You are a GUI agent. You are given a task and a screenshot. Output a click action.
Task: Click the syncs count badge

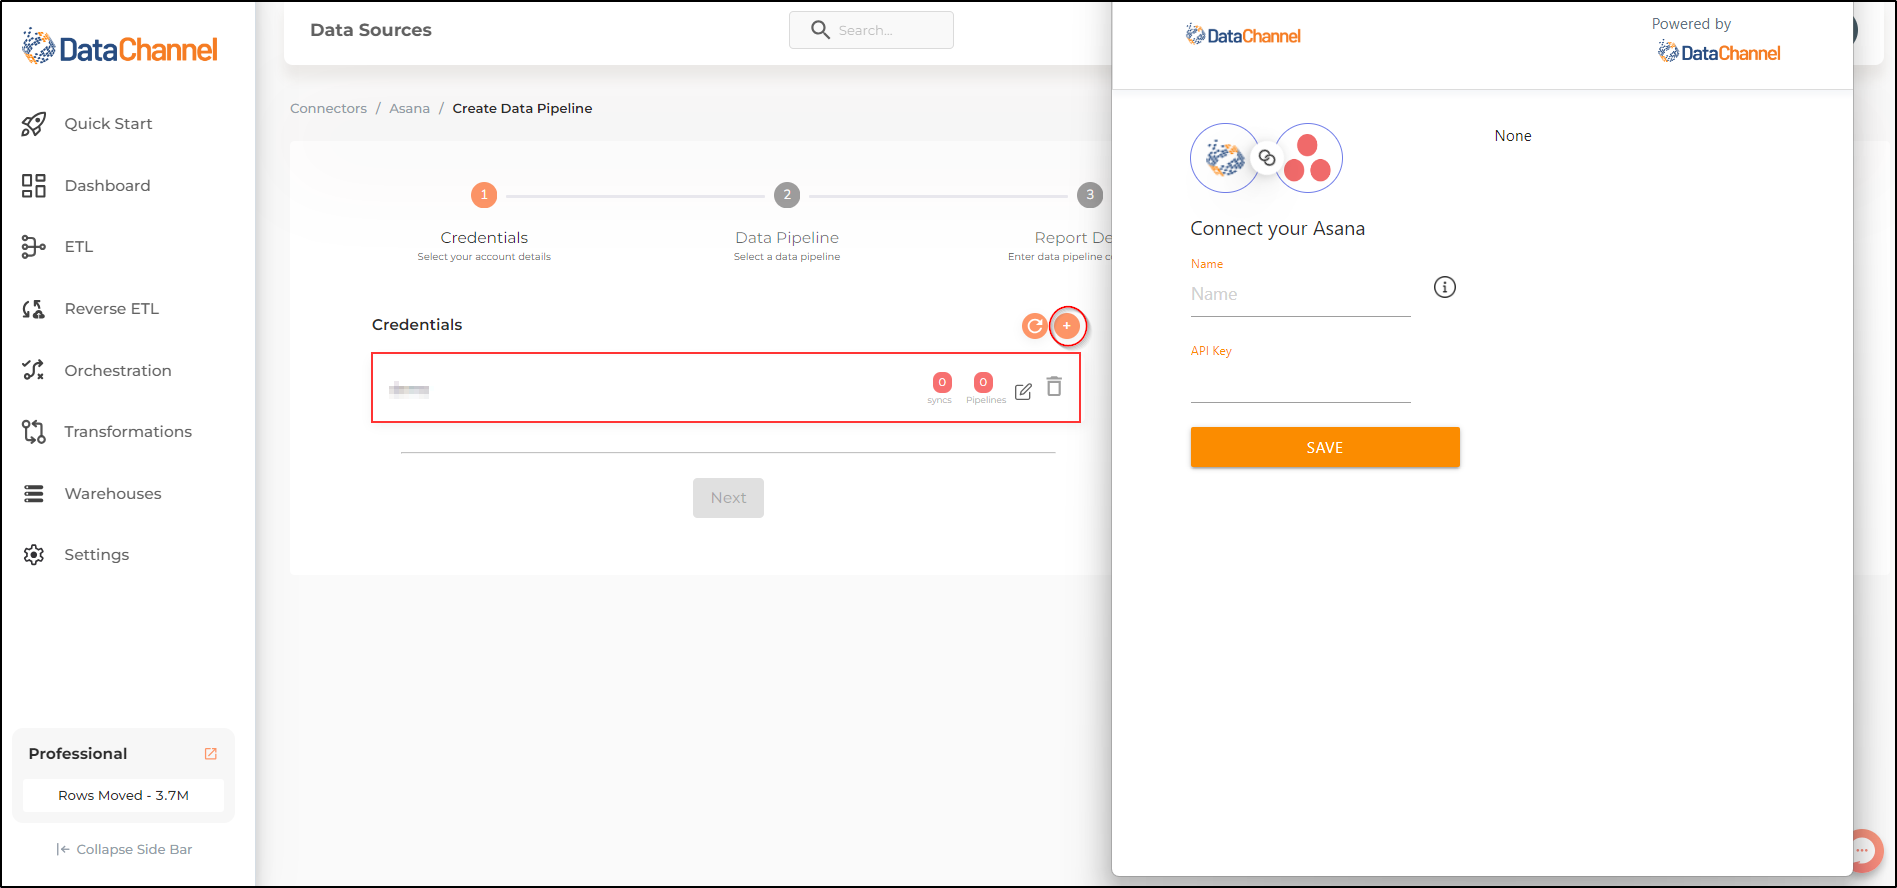pos(942,382)
